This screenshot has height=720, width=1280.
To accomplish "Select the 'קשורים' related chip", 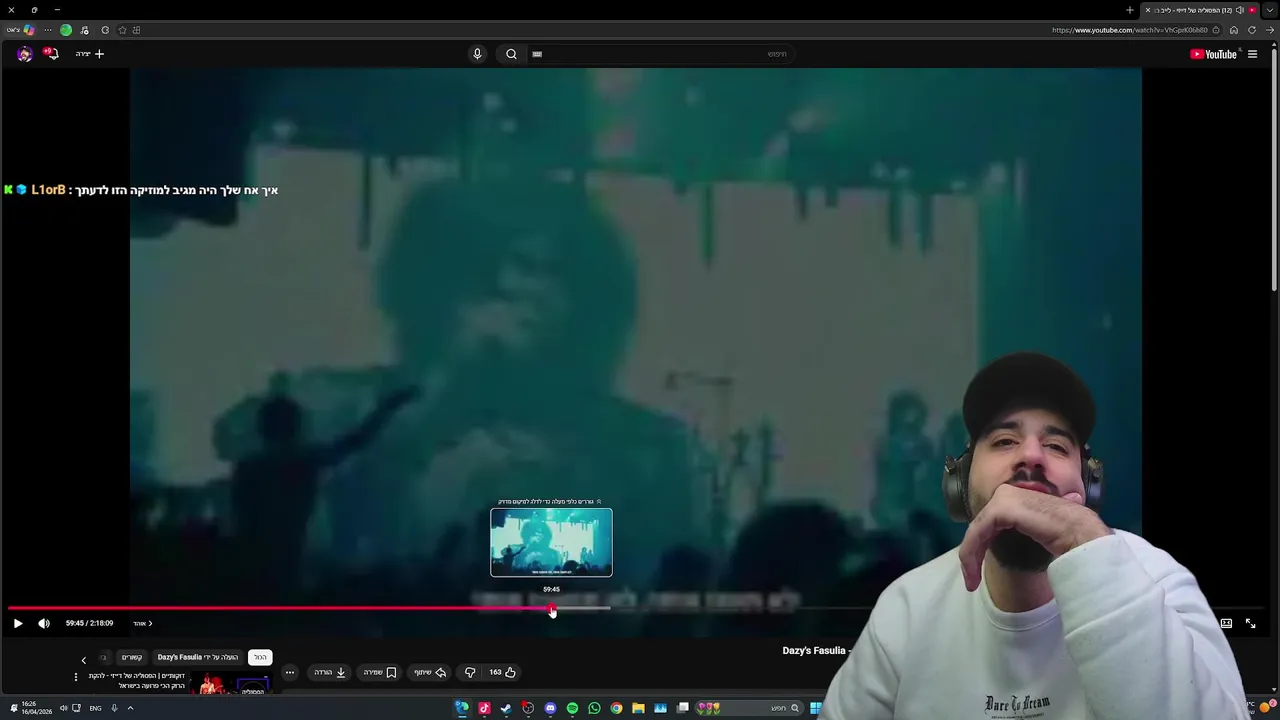I will tap(132, 657).
